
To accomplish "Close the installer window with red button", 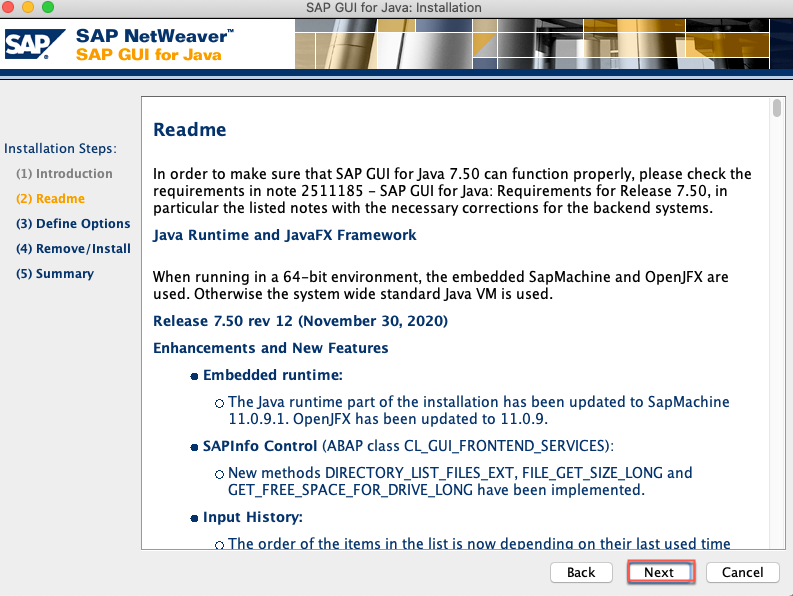I will pos(8,7).
